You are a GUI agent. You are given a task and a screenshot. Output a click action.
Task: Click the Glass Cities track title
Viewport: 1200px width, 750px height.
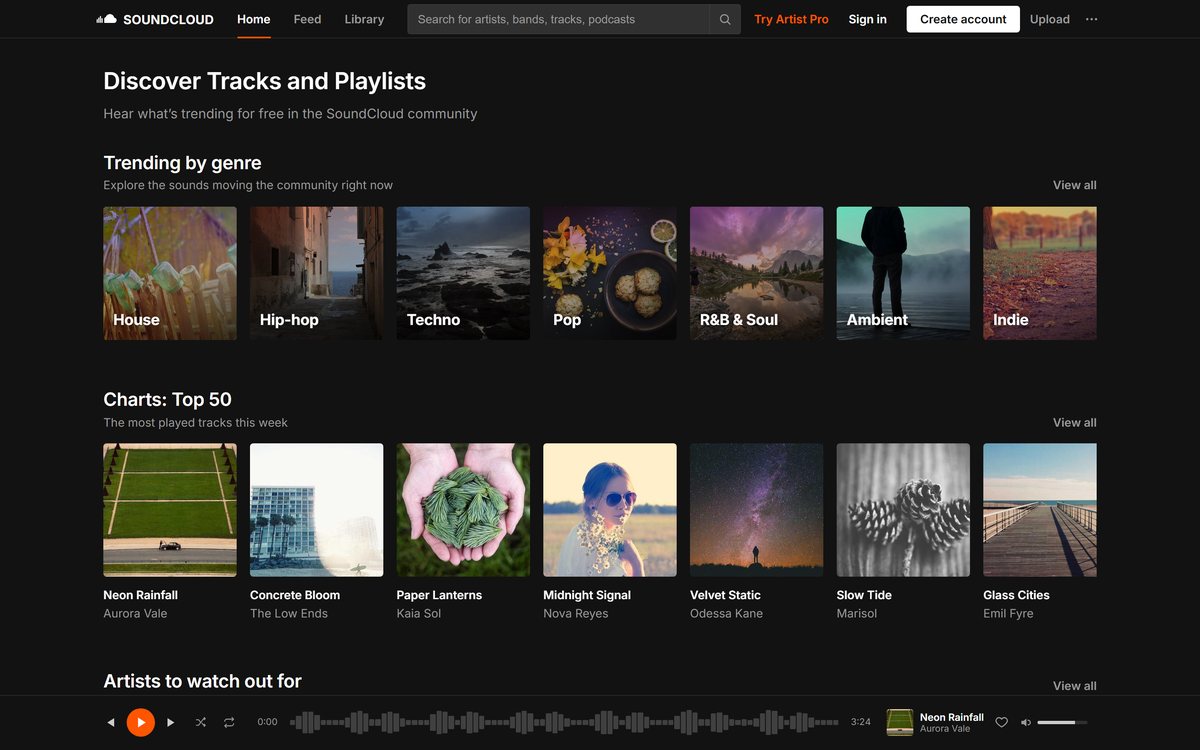1016,595
